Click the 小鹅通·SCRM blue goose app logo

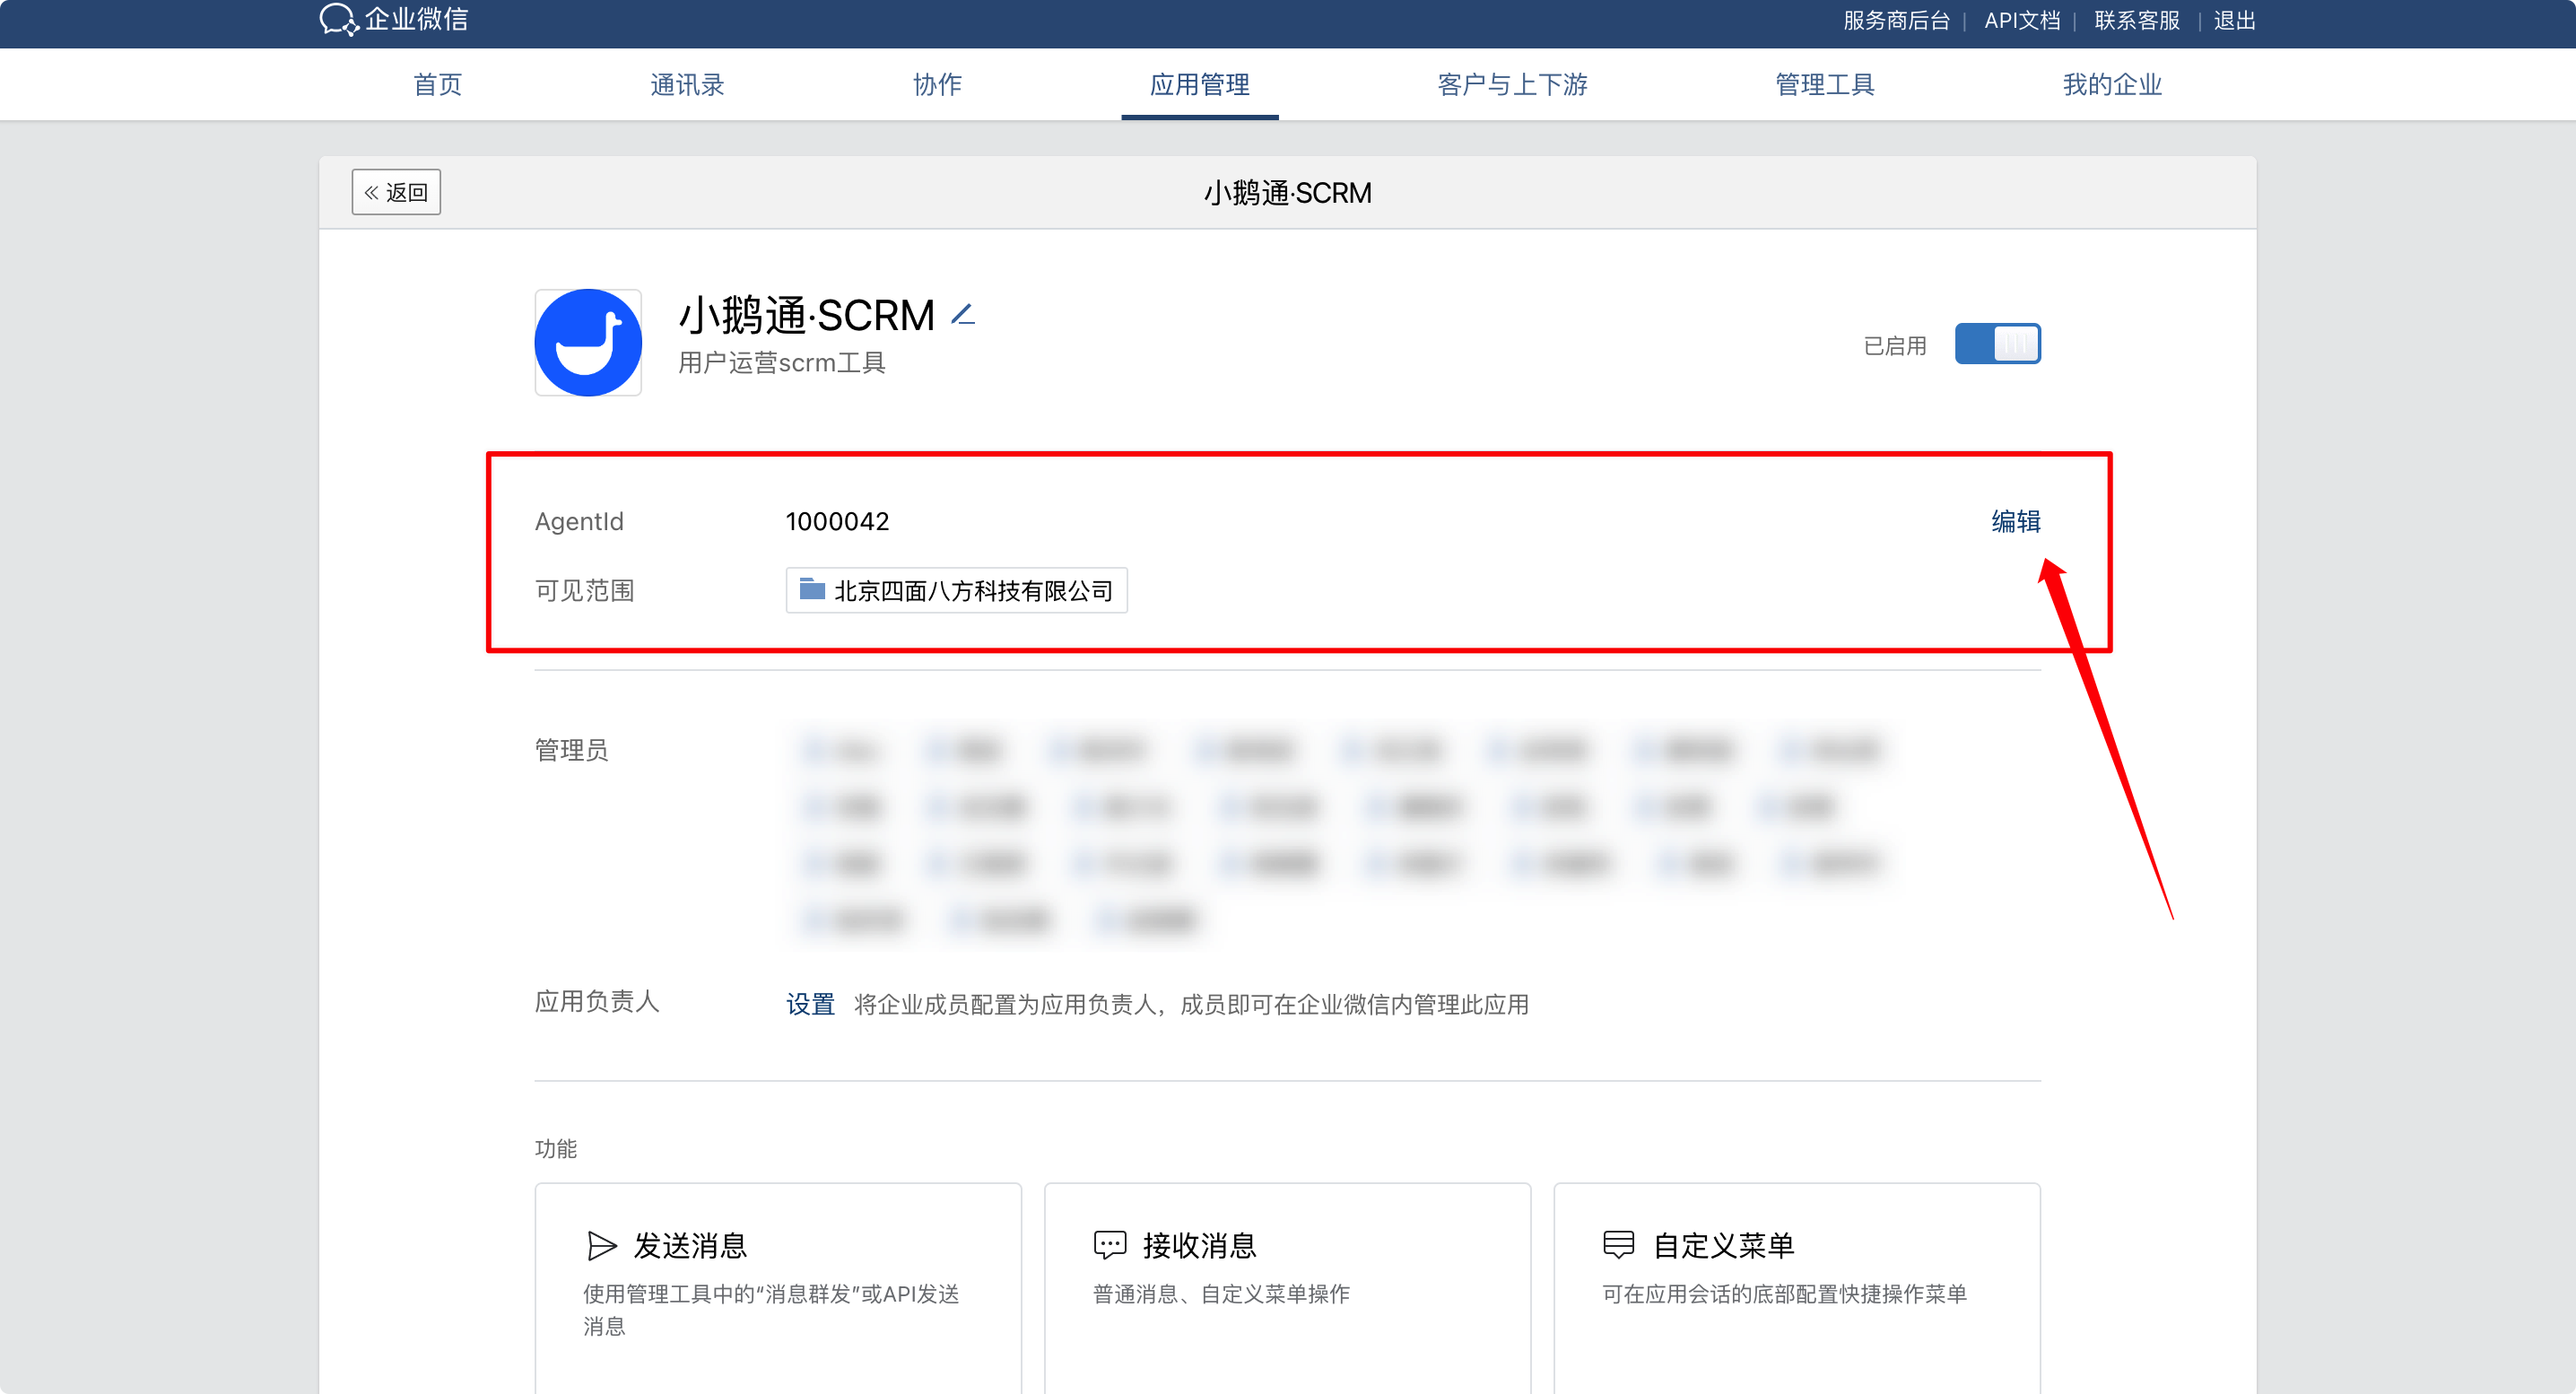pyautogui.click(x=588, y=343)
